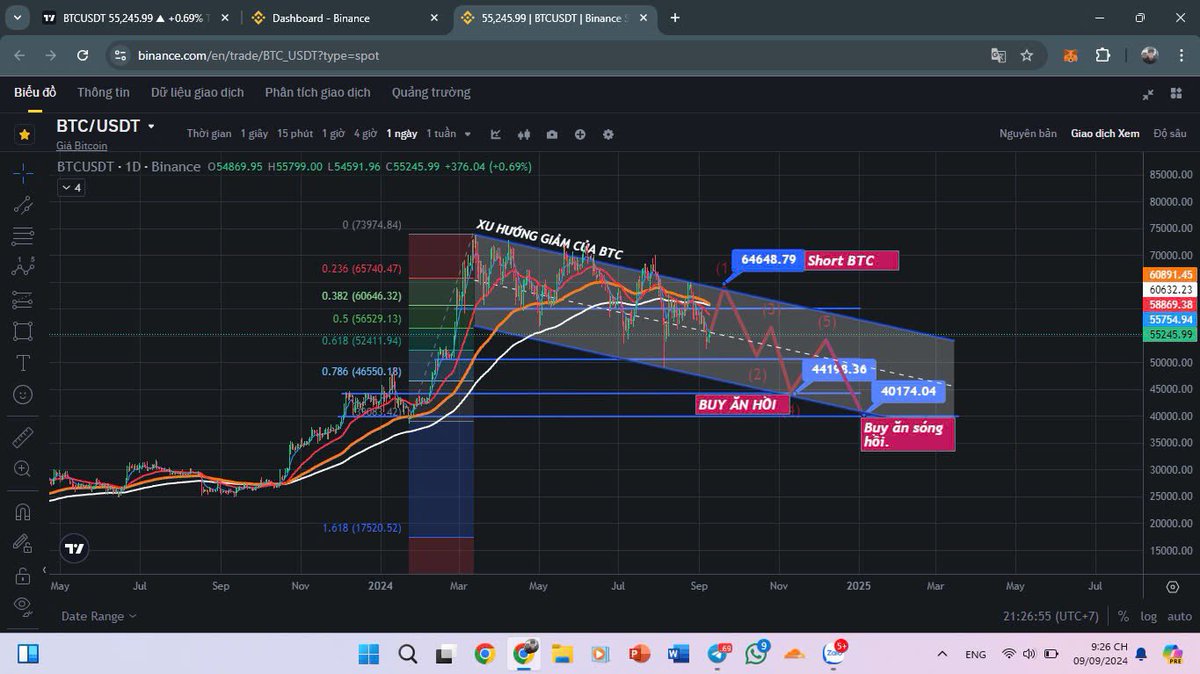Expand chart to fullscreen icon
Image resolution: width=1200 pixels, height=674 pixels.
(x=1147, y=93)
